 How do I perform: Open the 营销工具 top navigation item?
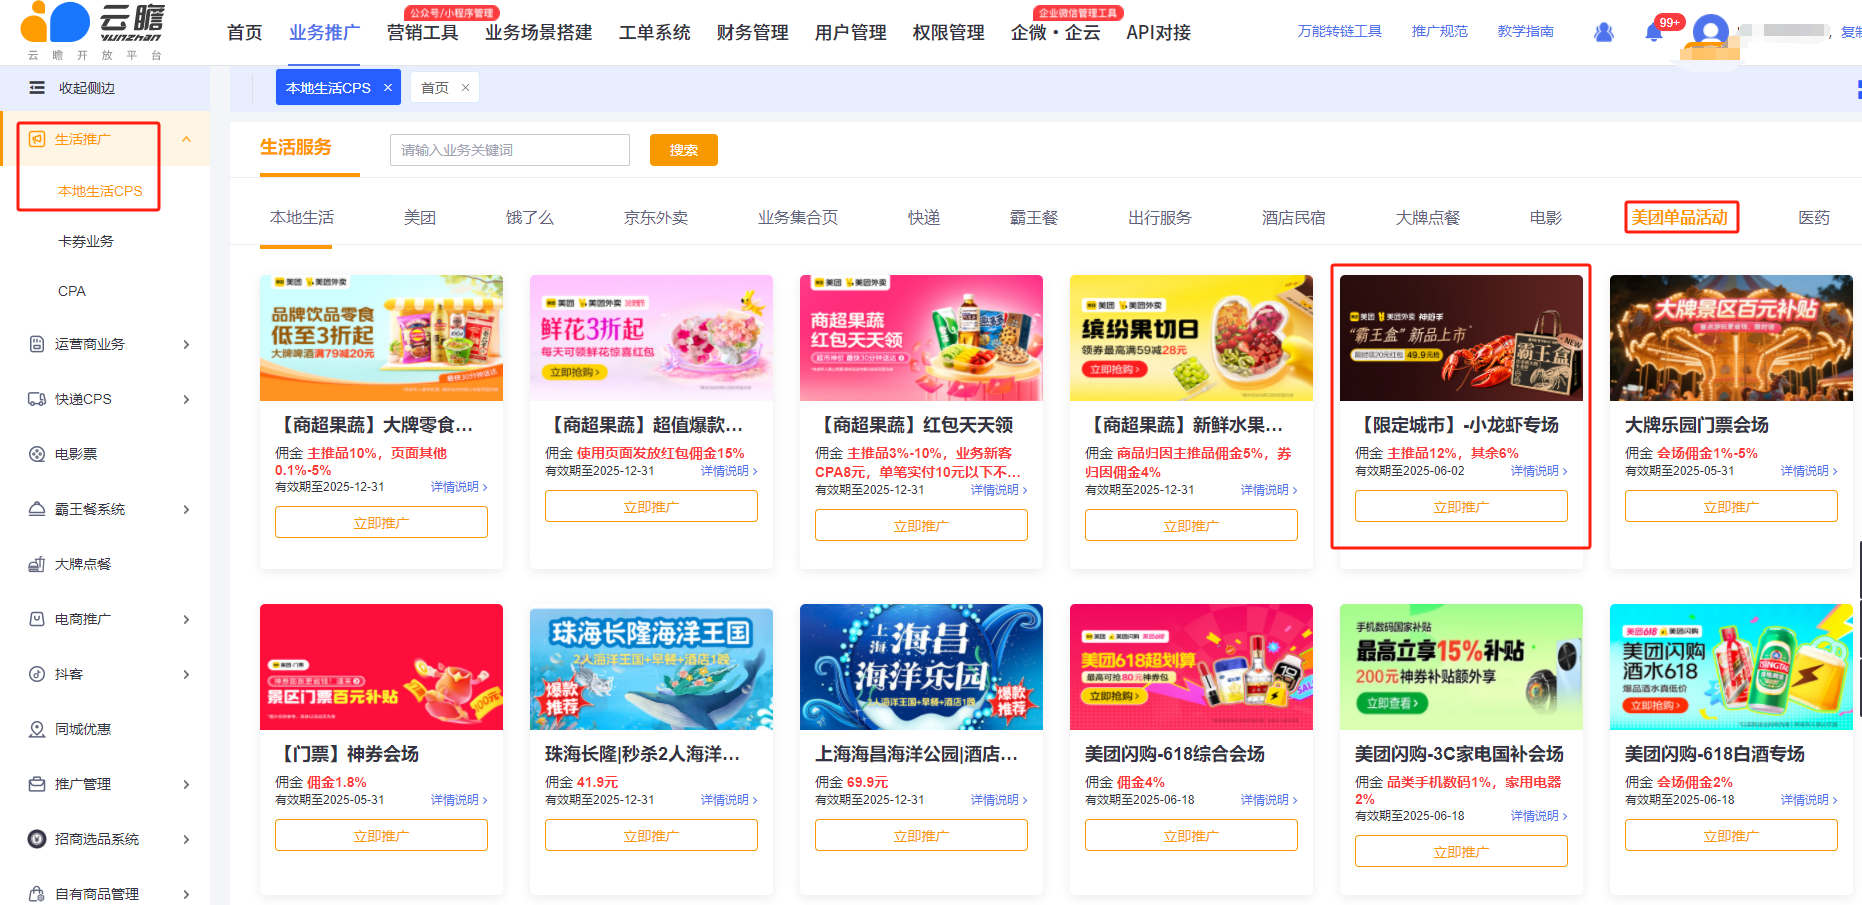point(423,33)
